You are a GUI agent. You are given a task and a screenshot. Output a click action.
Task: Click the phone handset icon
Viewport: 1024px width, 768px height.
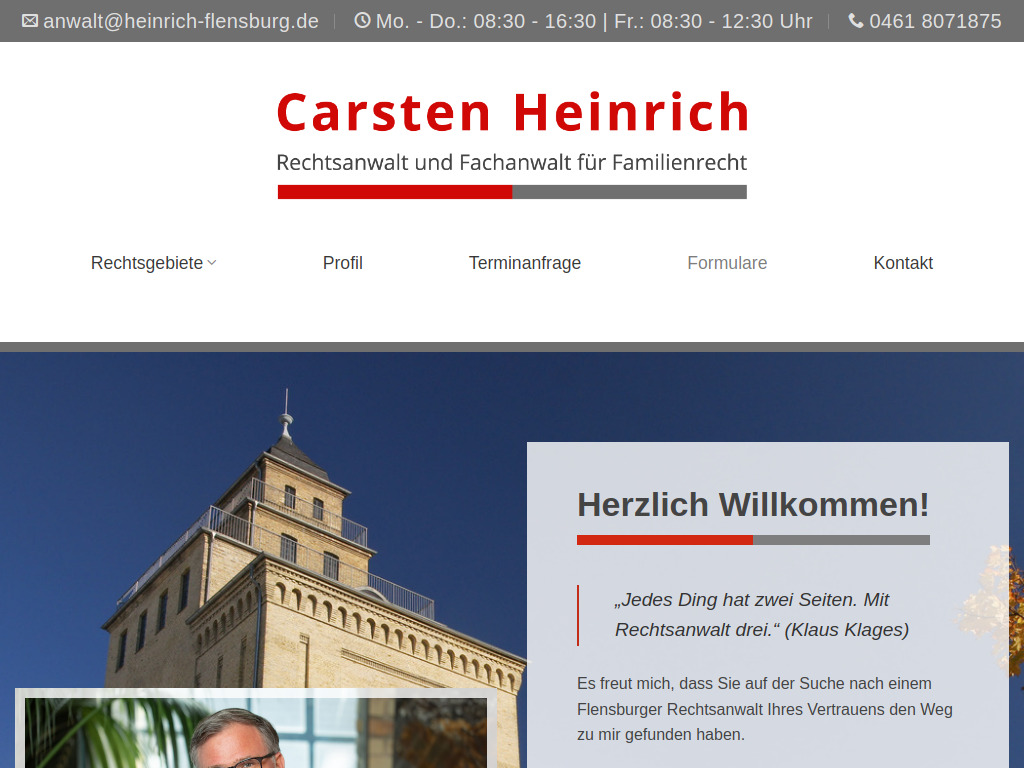tap(856, 21)
